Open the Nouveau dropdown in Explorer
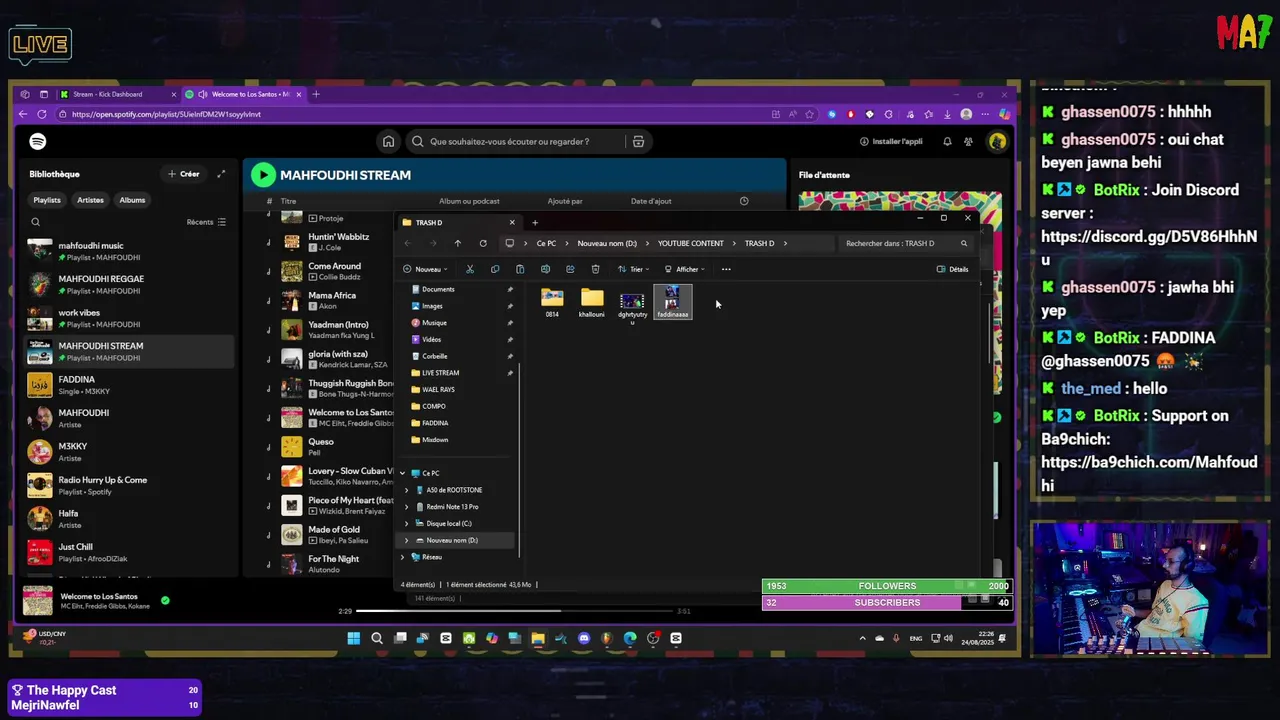 (426, 269)
